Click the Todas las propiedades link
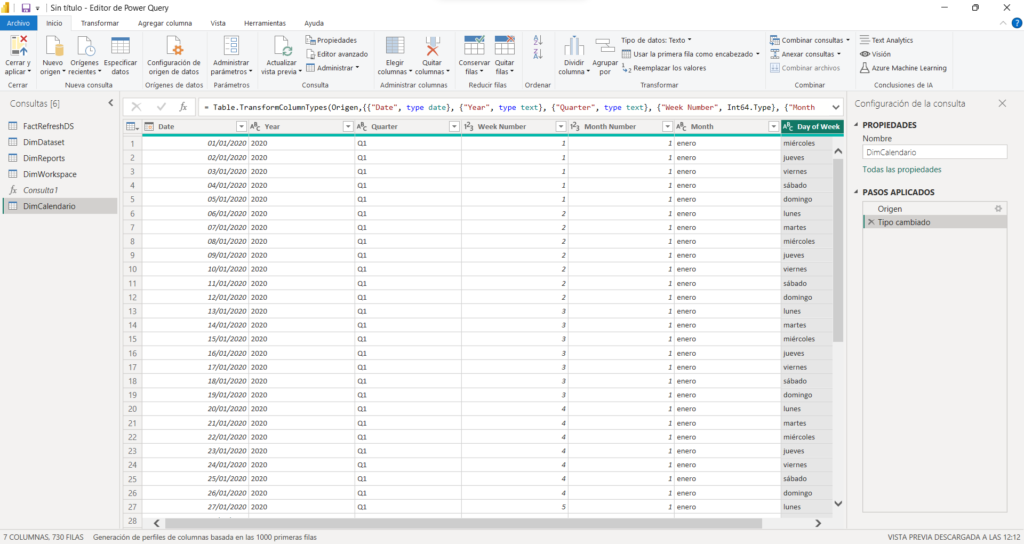The width and height of the screenshot is (1024, 544). [901, 170]
